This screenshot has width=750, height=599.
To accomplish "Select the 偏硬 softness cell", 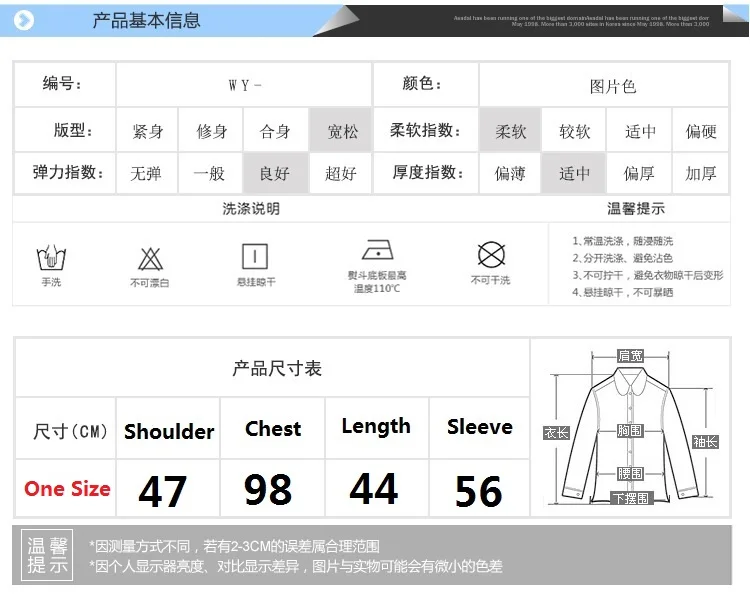I will (701, 131).
